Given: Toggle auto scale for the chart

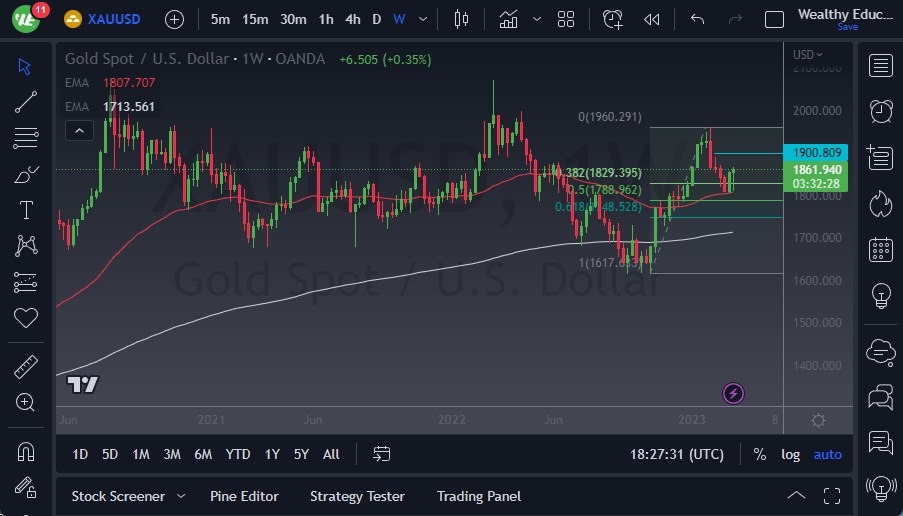Looking at the screenshot, I should click(827, 454).
